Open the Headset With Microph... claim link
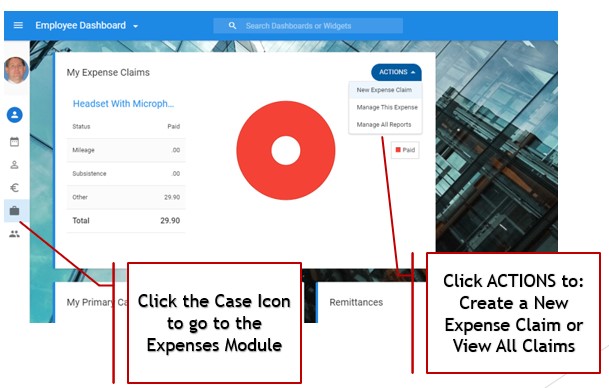 [124, 104]
